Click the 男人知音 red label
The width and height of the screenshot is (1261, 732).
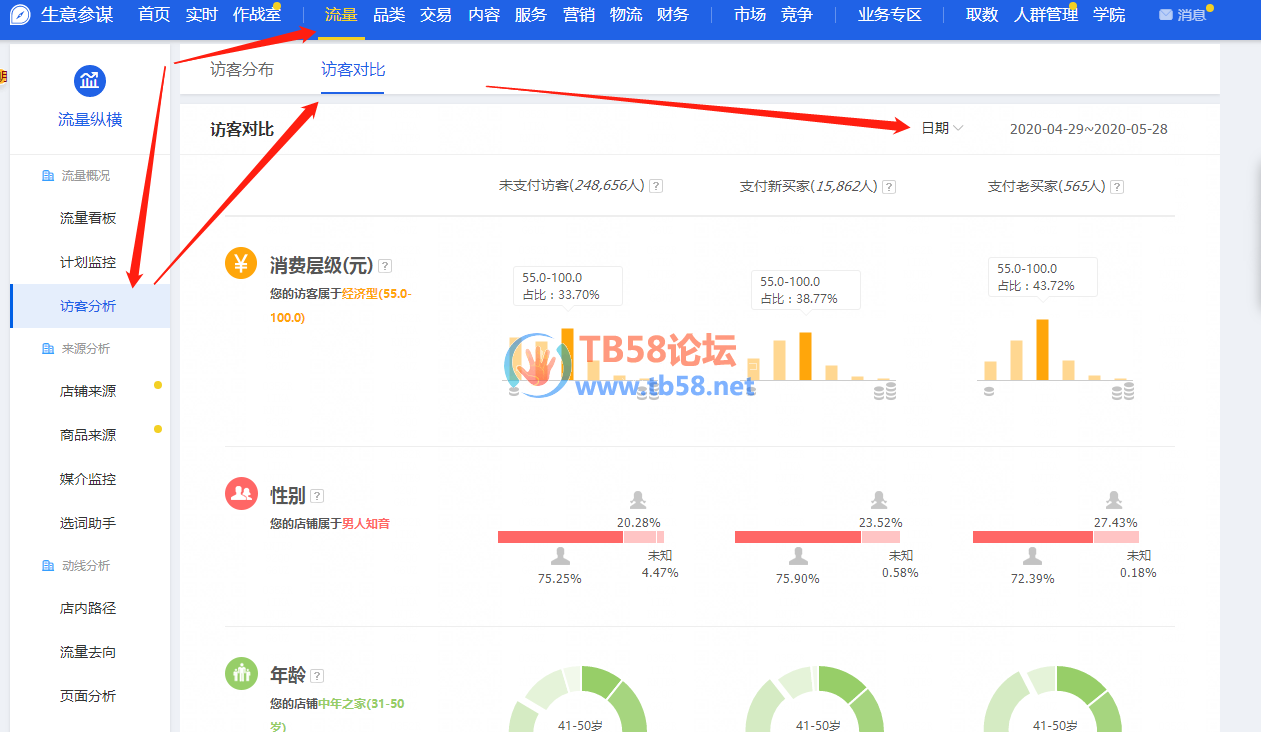coord(366,523)
